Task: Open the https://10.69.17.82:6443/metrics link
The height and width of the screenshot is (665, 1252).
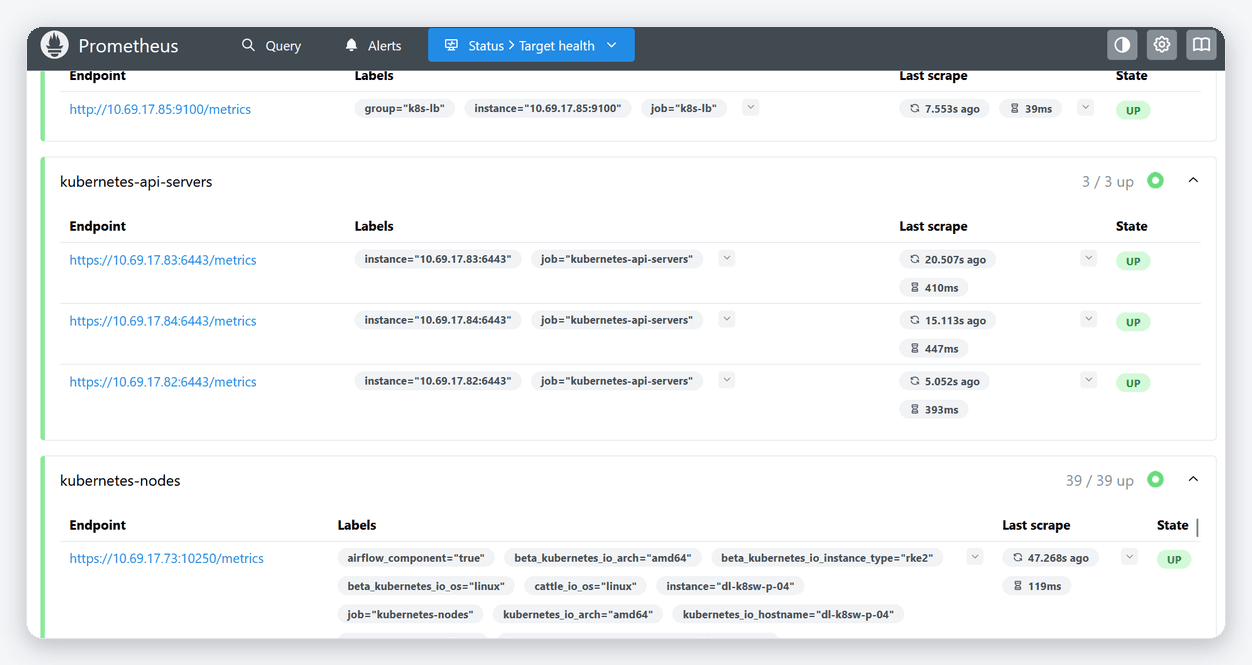Action: pos(163,382)
